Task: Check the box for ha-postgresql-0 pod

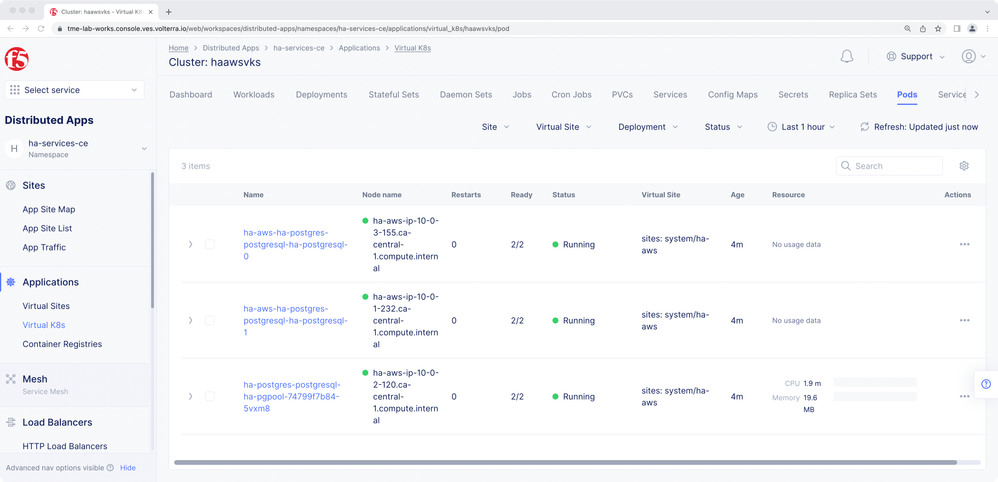Action: click(210, 244)
